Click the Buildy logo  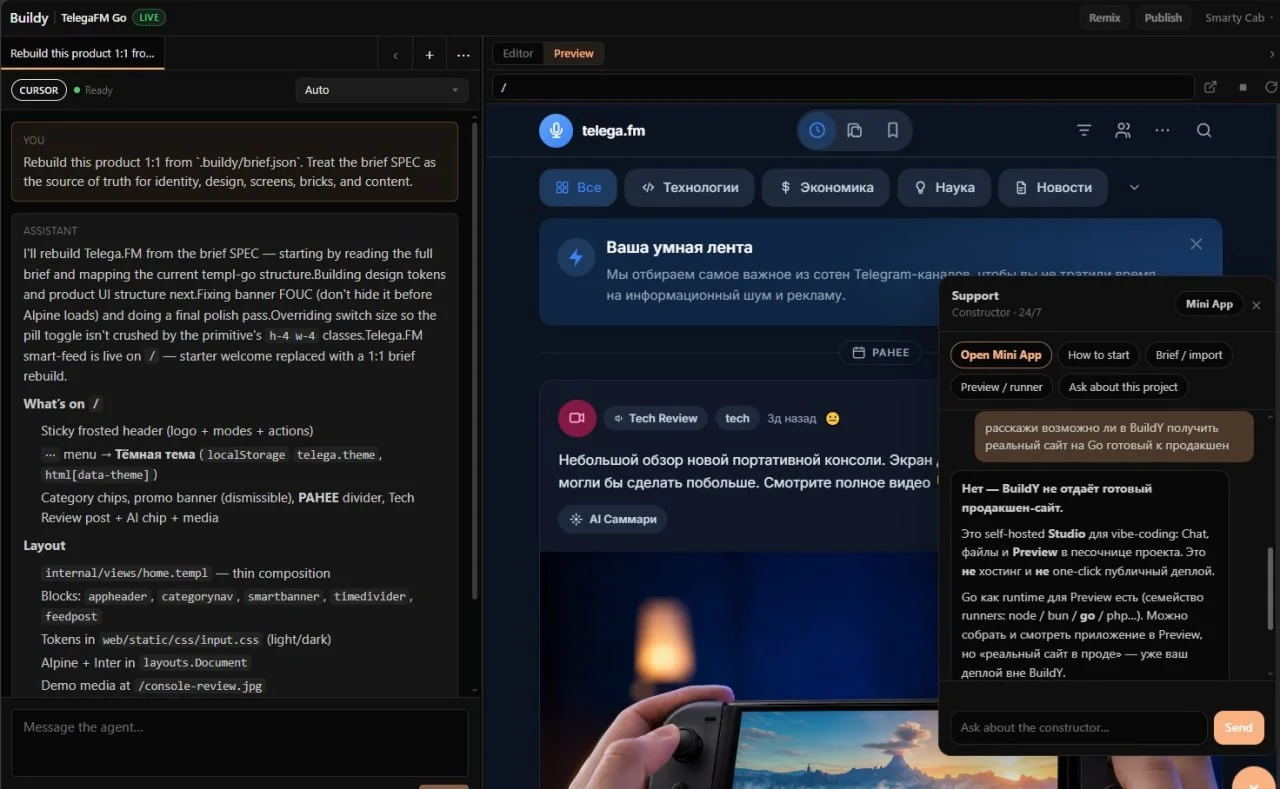29,18
